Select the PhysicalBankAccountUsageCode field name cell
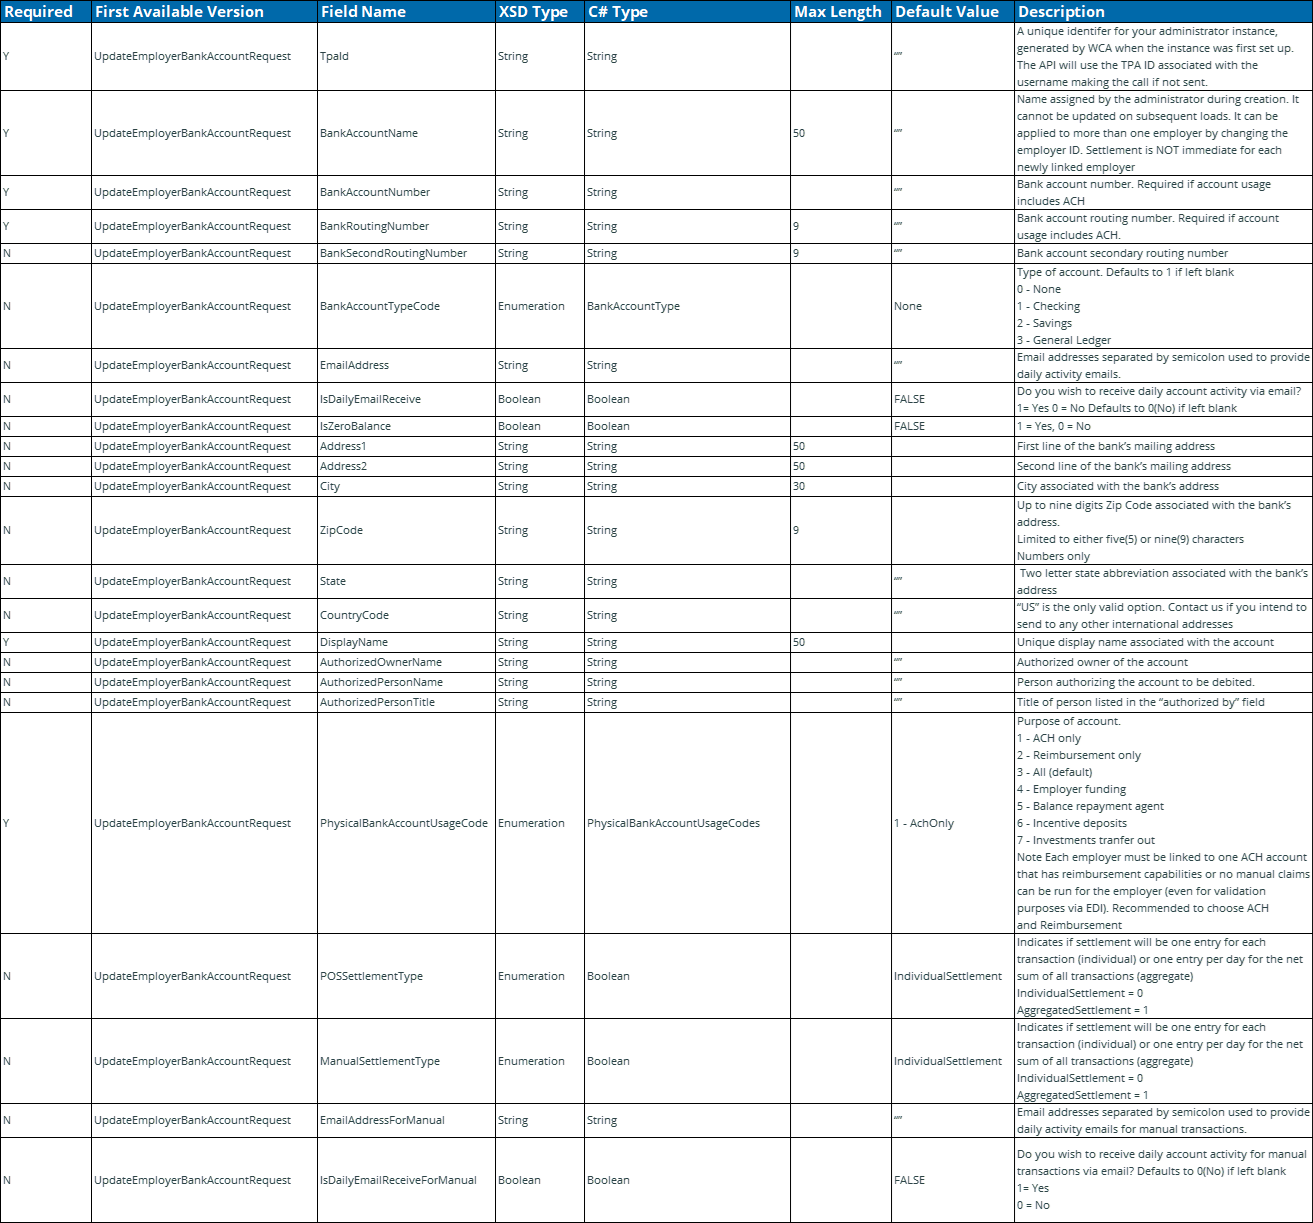Screen dimensions: 1313x1223 [404, 823]
